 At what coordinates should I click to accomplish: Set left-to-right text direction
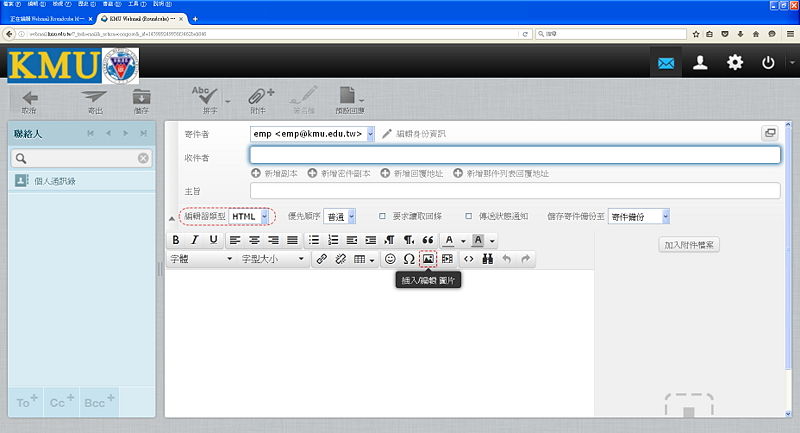390,240
